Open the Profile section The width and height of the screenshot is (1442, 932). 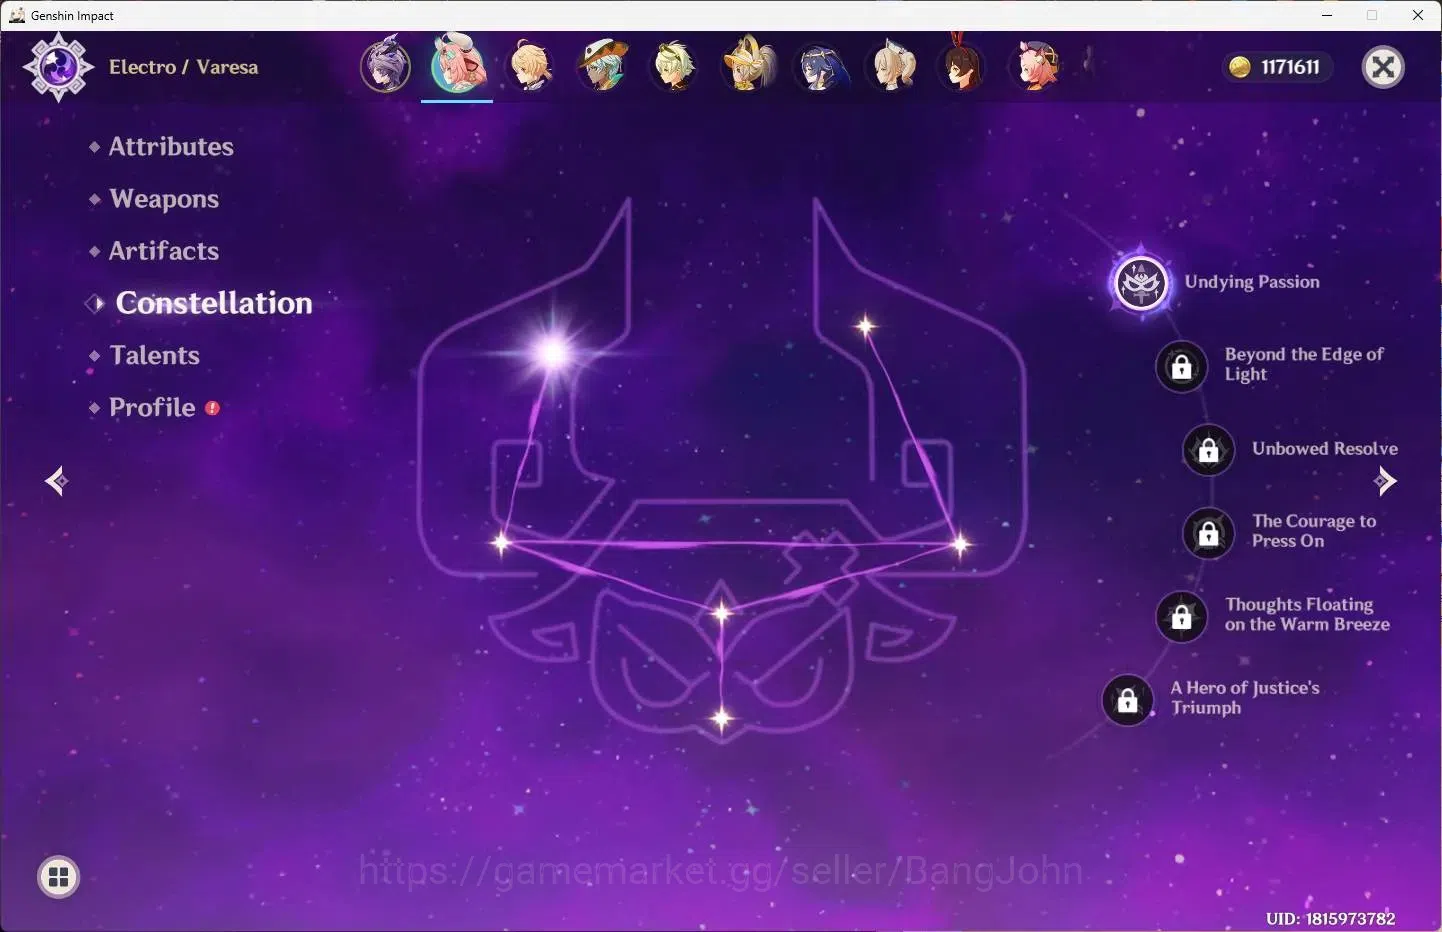[152, 407]
